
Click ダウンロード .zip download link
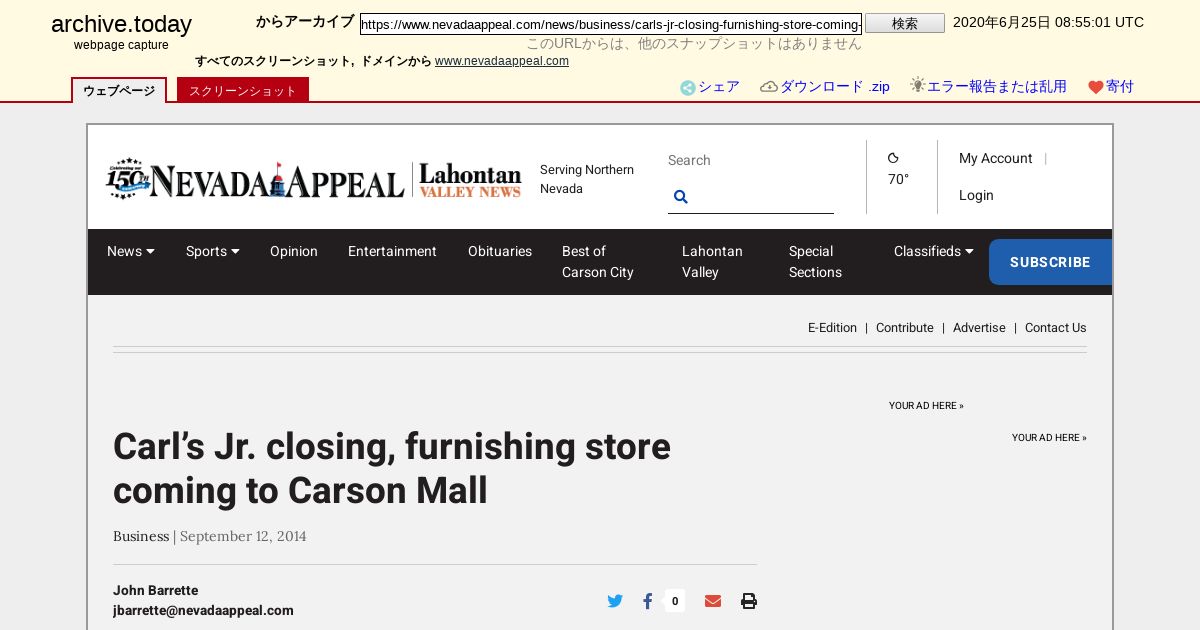point(825,87)
